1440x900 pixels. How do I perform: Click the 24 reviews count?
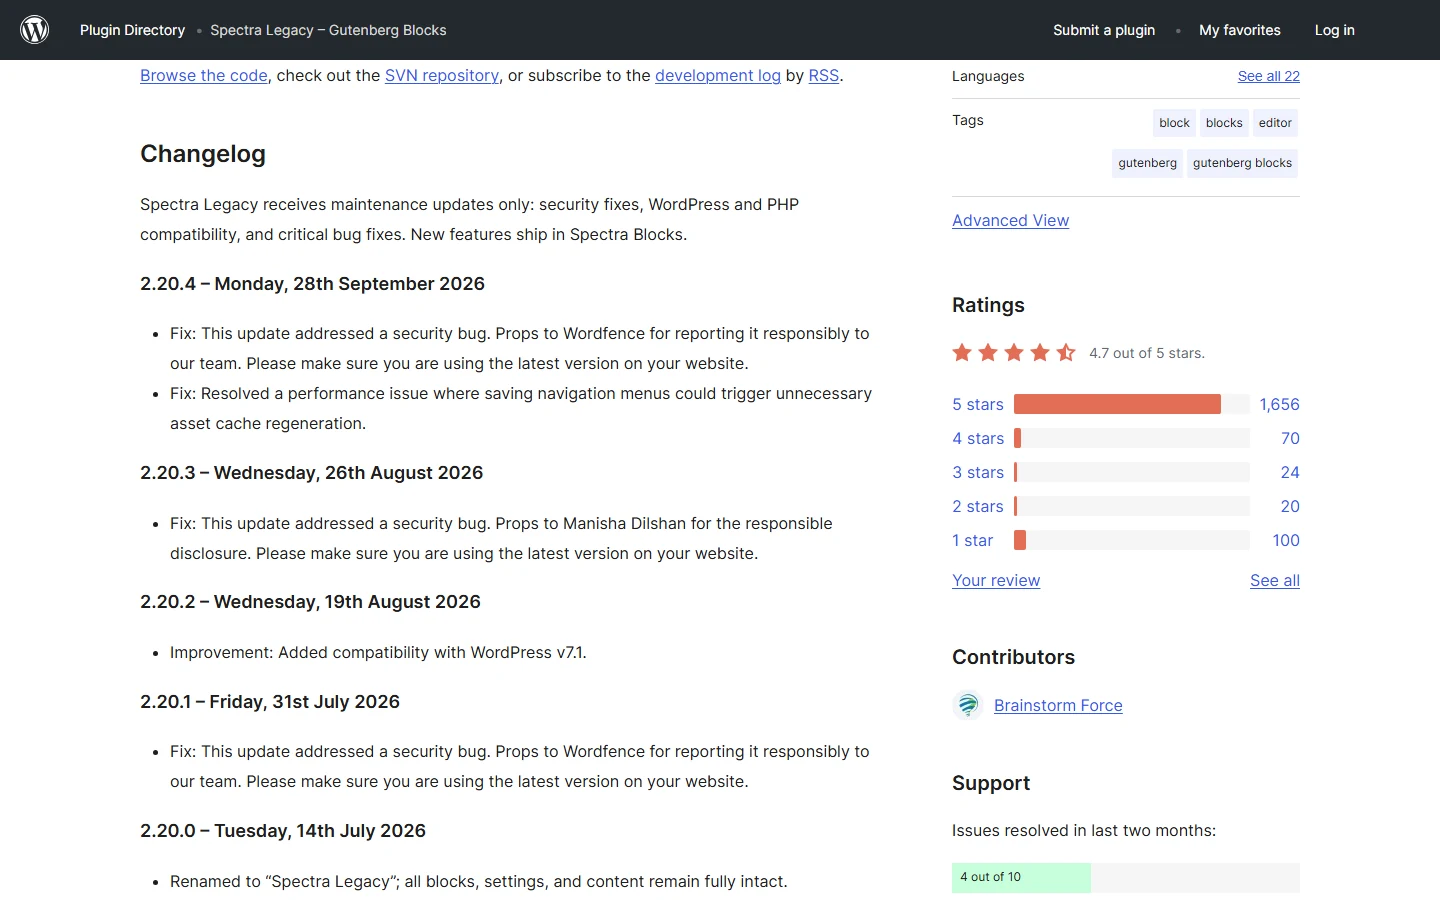tap(1290, 472)
